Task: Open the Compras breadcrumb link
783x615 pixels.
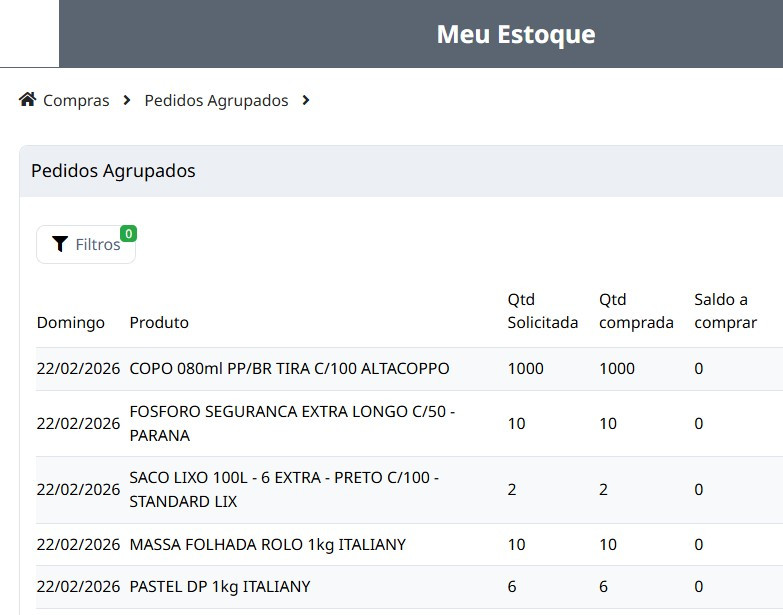Action: (x=76, y=100)
